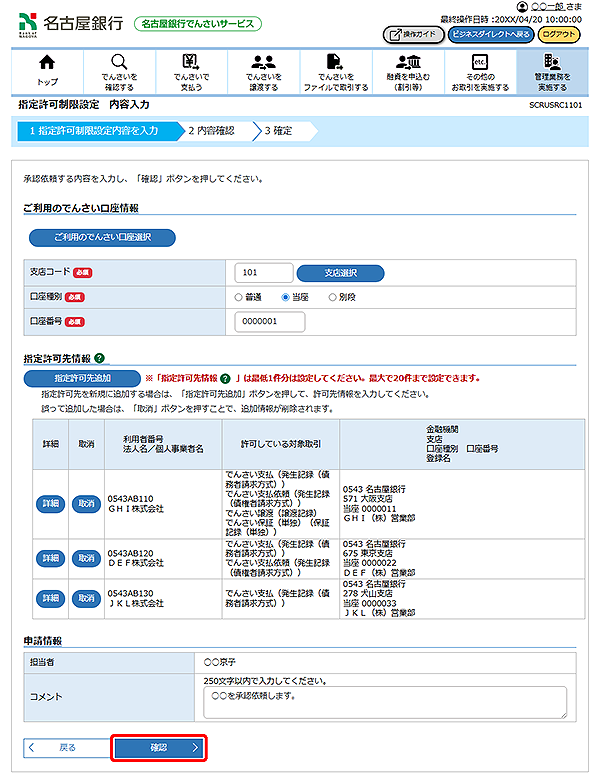
Task: Open でんさいをファイルで取引する icon
Action: point(334,63)
